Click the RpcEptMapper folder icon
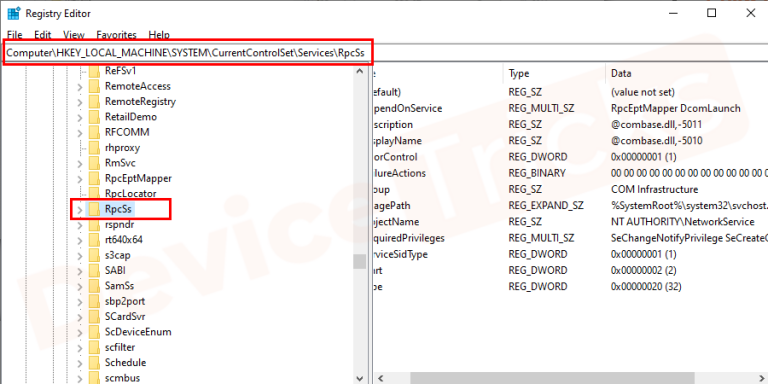Image resolution: width=768 pixels, height=384 pixels. 94,178
